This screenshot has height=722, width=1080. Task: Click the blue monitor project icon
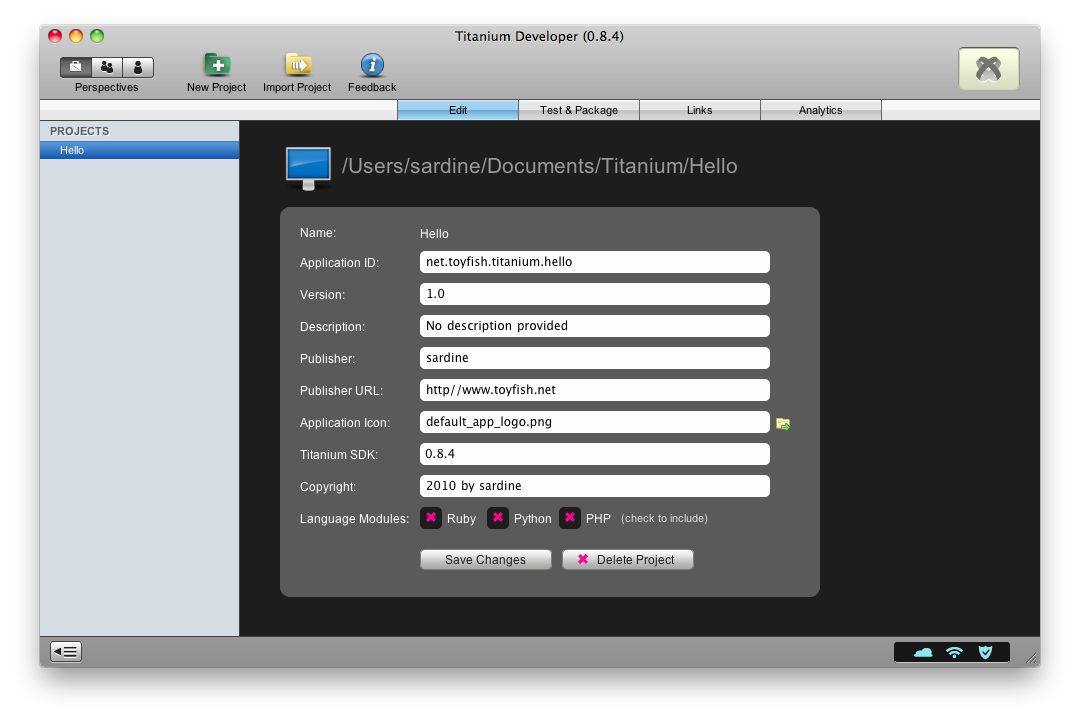point(308,167)
